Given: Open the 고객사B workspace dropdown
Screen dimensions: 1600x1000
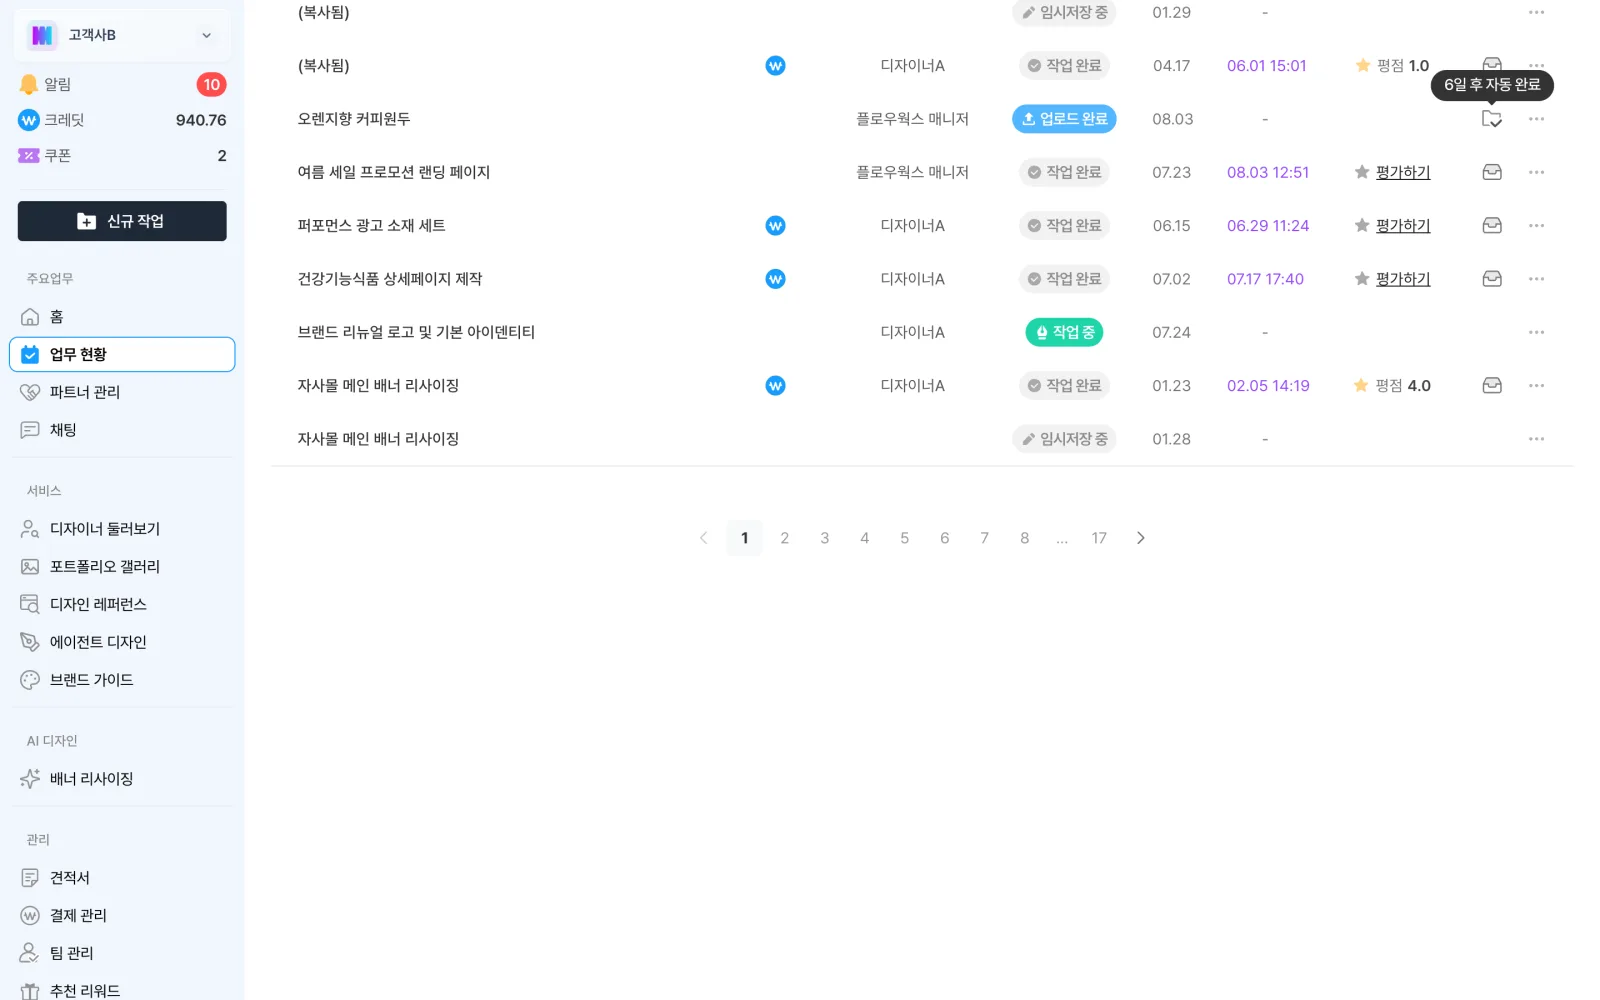Looking at the screenshot, I should pos(122,35).
